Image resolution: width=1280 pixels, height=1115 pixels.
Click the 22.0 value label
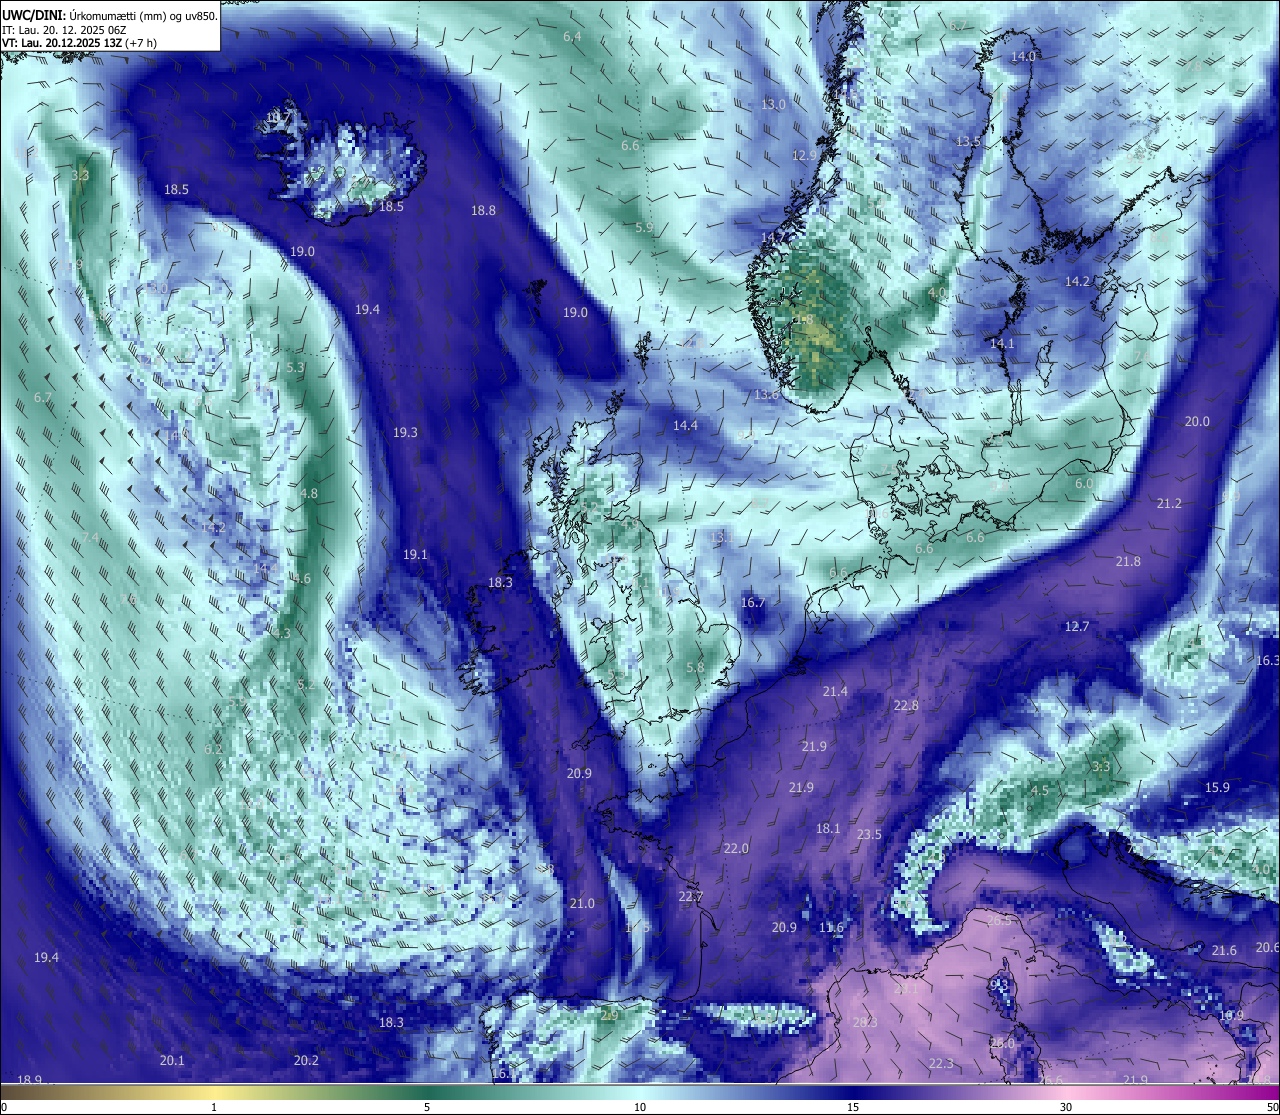coord(736,849)
